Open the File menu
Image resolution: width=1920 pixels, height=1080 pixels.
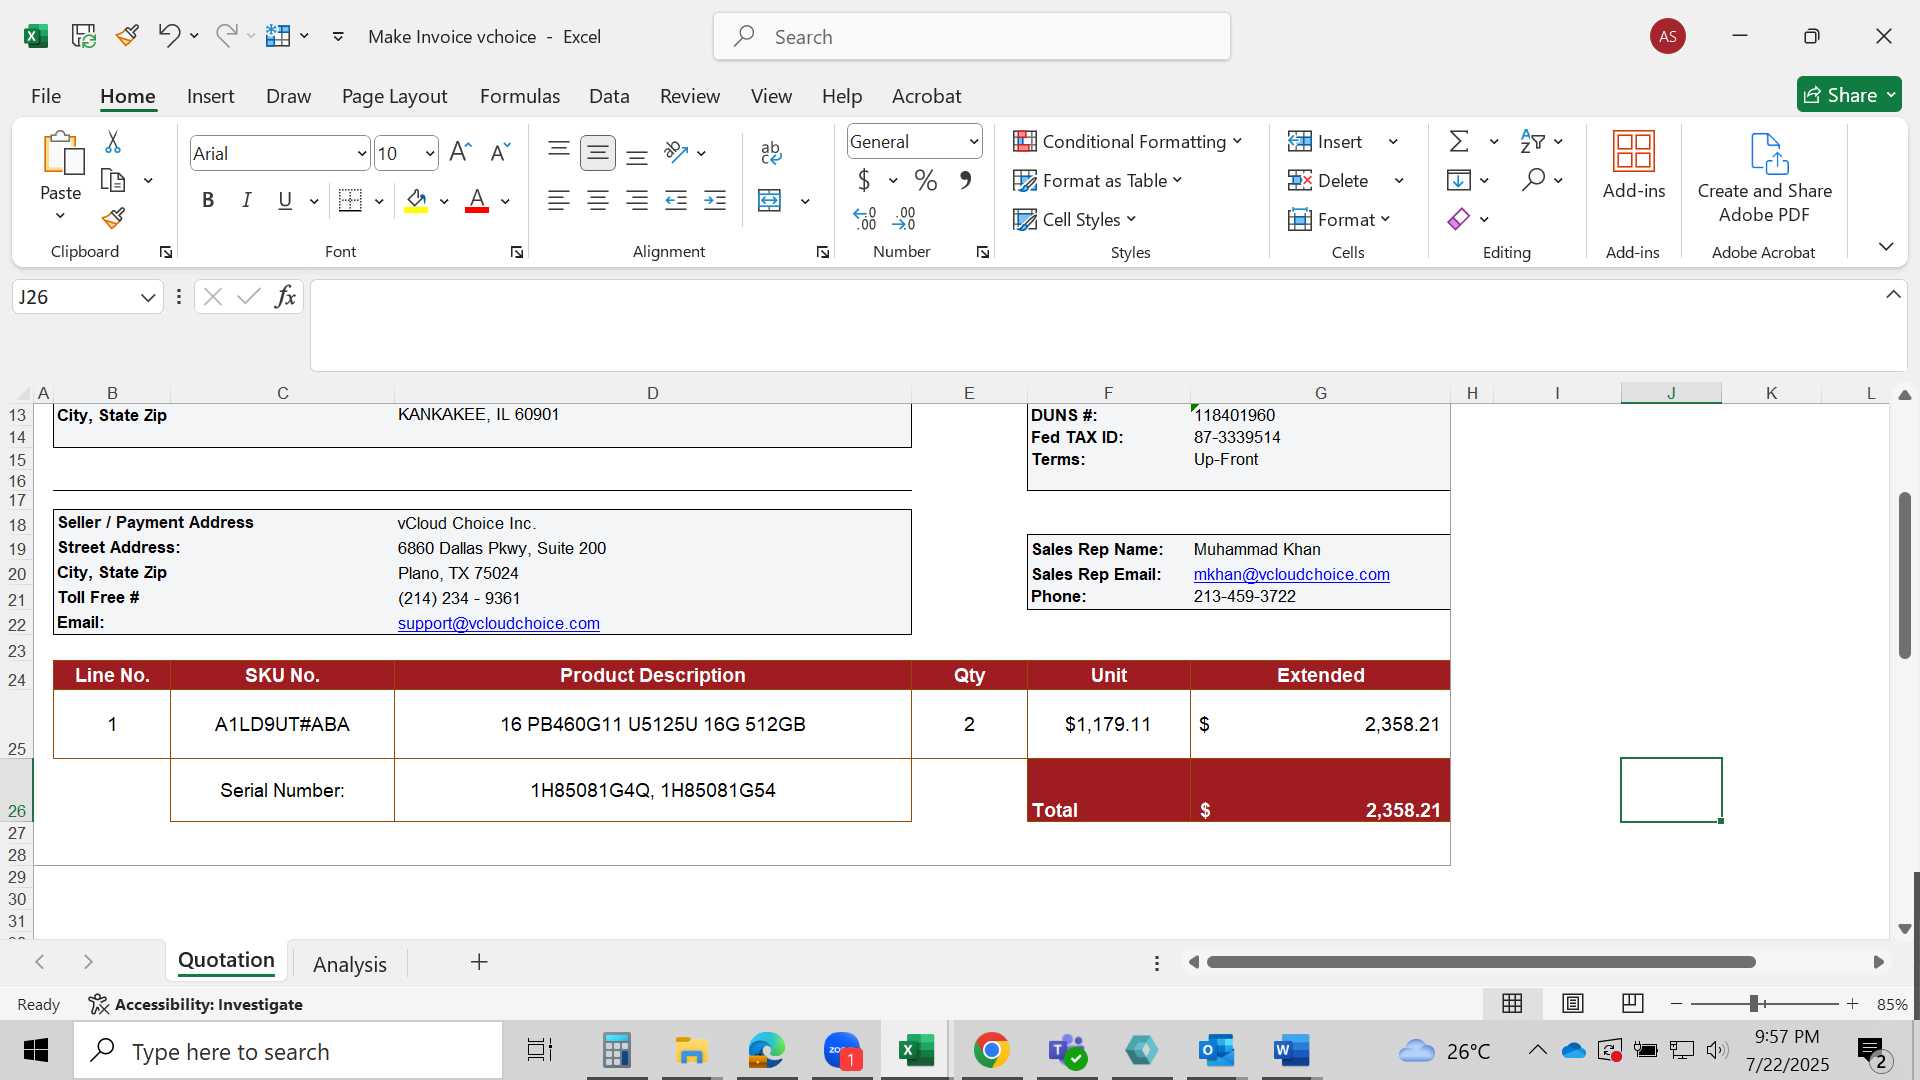(46, 96)
